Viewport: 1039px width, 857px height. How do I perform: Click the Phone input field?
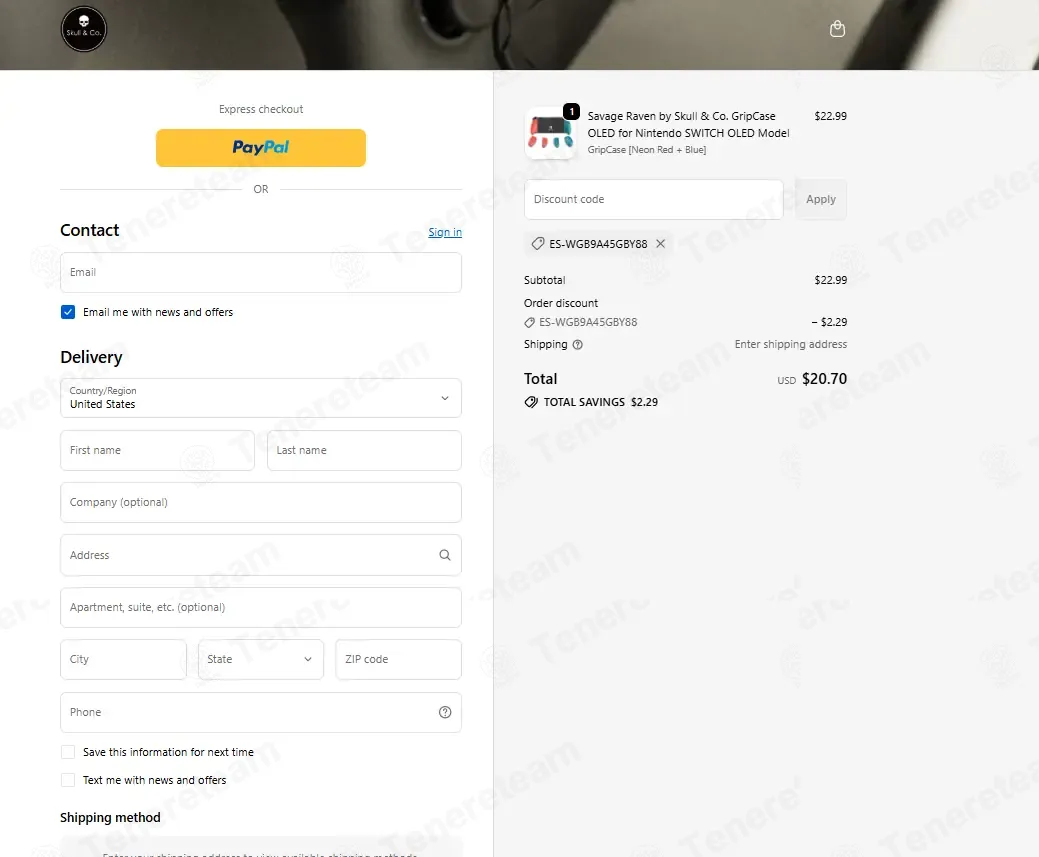pyautogui.click(x=260, y=713)
